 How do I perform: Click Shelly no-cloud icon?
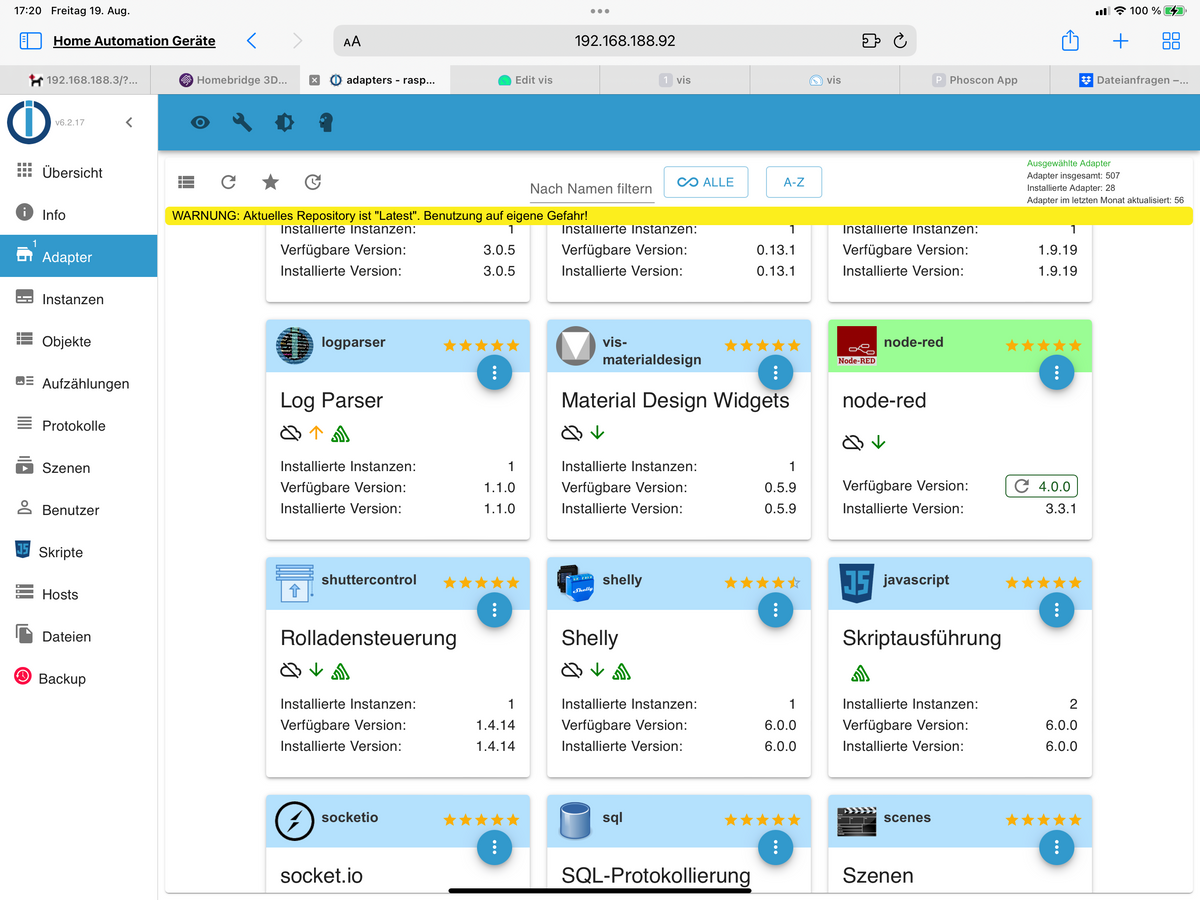[x=571, y=670]
